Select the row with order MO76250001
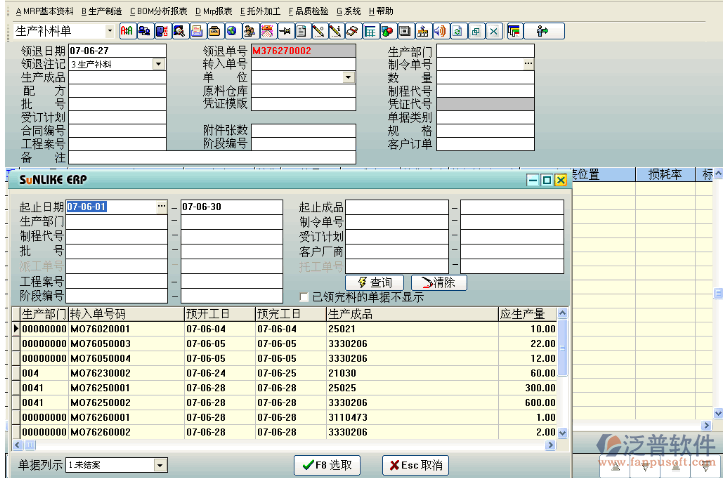Screen dimensions: 726x478 click(x=99, y=387)
